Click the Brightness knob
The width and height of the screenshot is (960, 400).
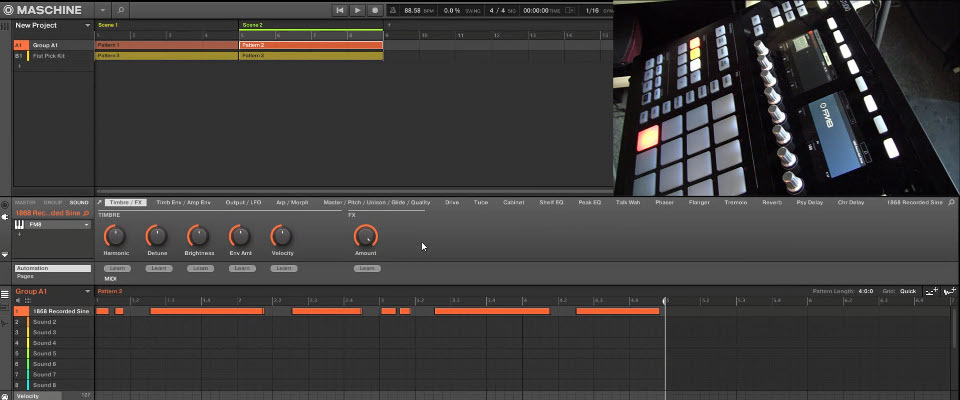tap(199, 235)
